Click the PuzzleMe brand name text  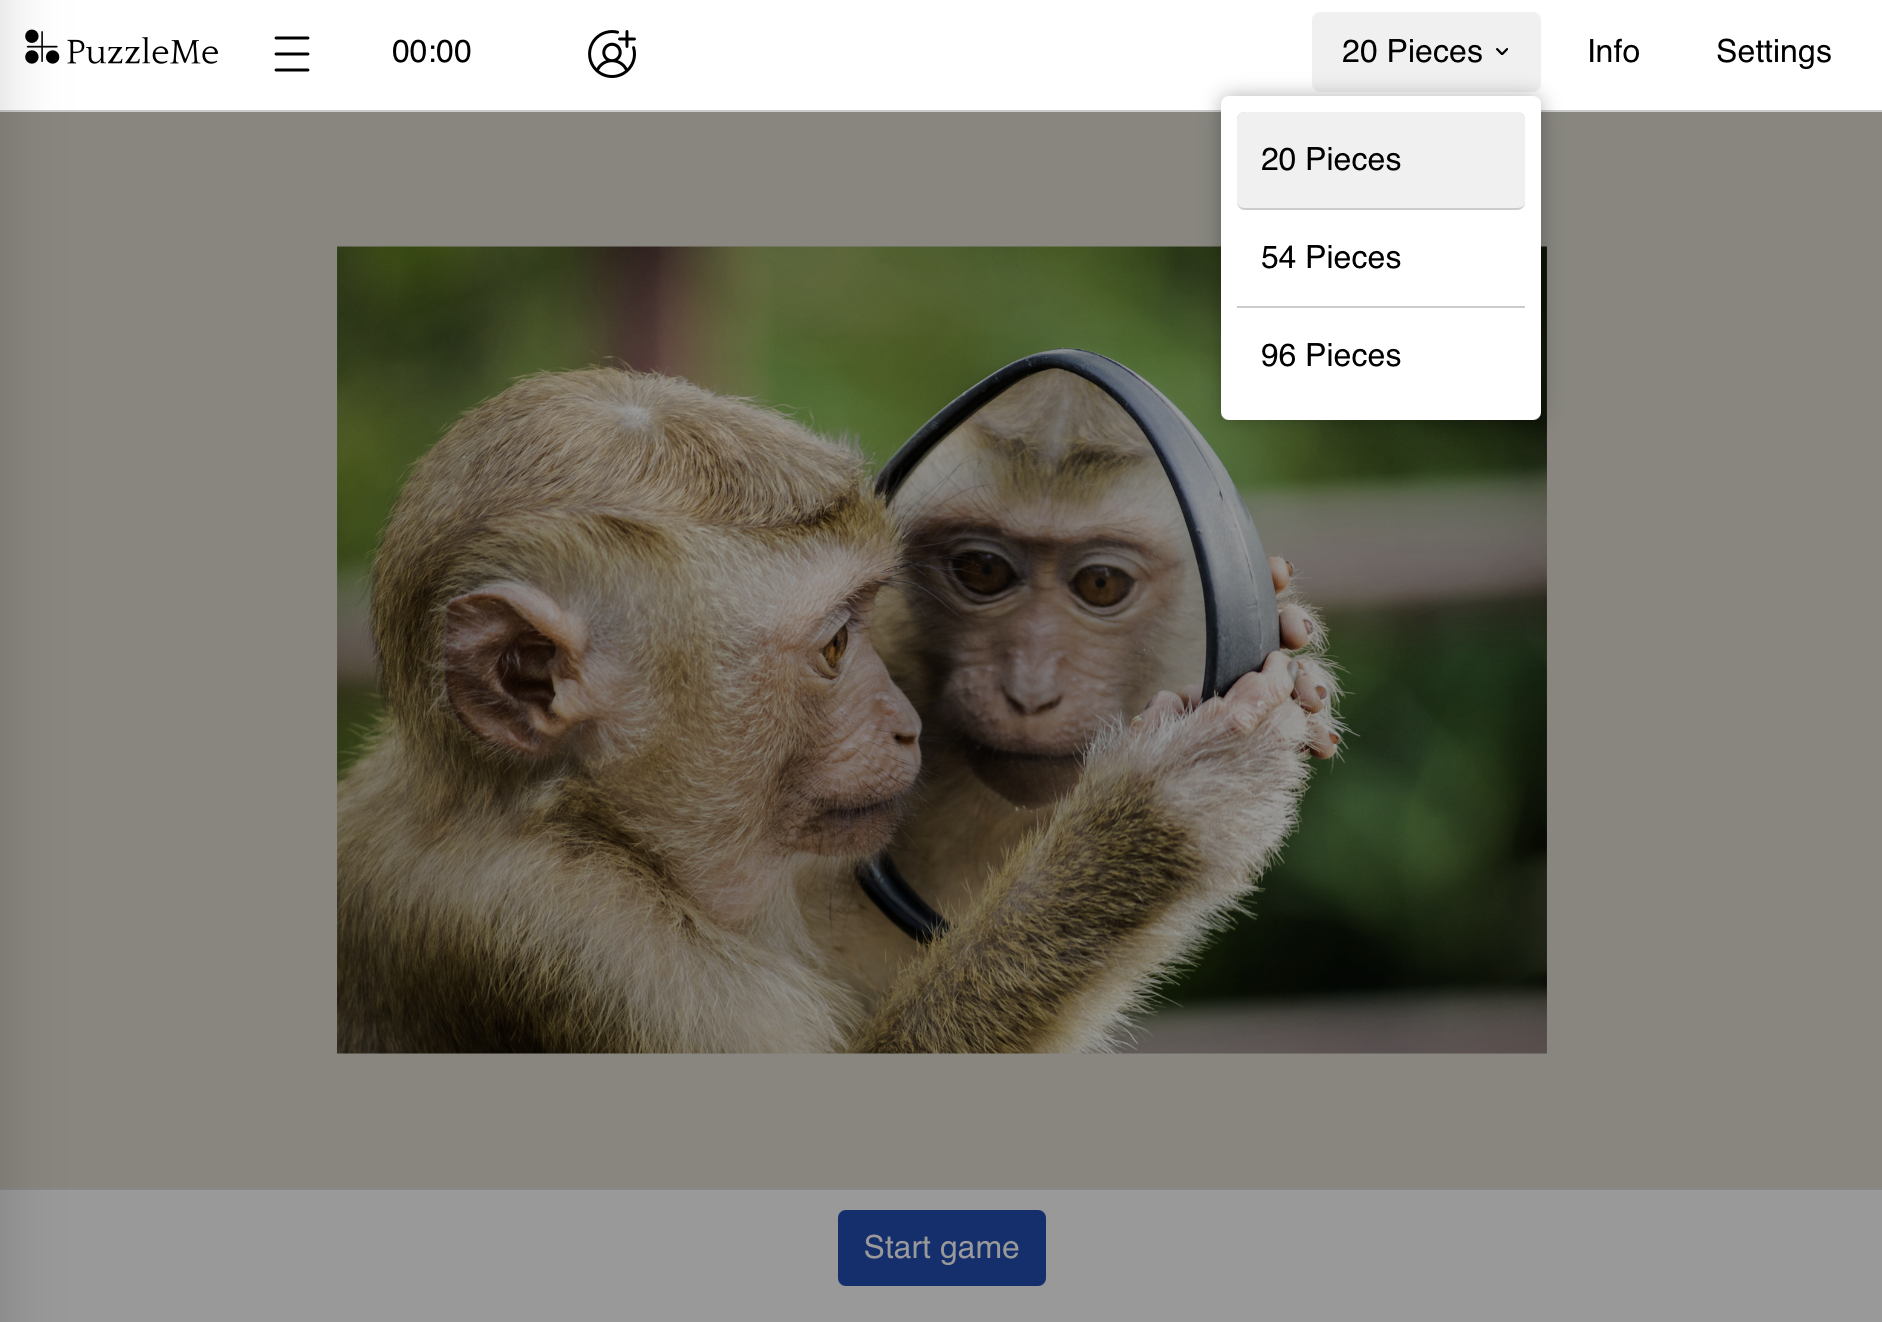click(142, 52)
